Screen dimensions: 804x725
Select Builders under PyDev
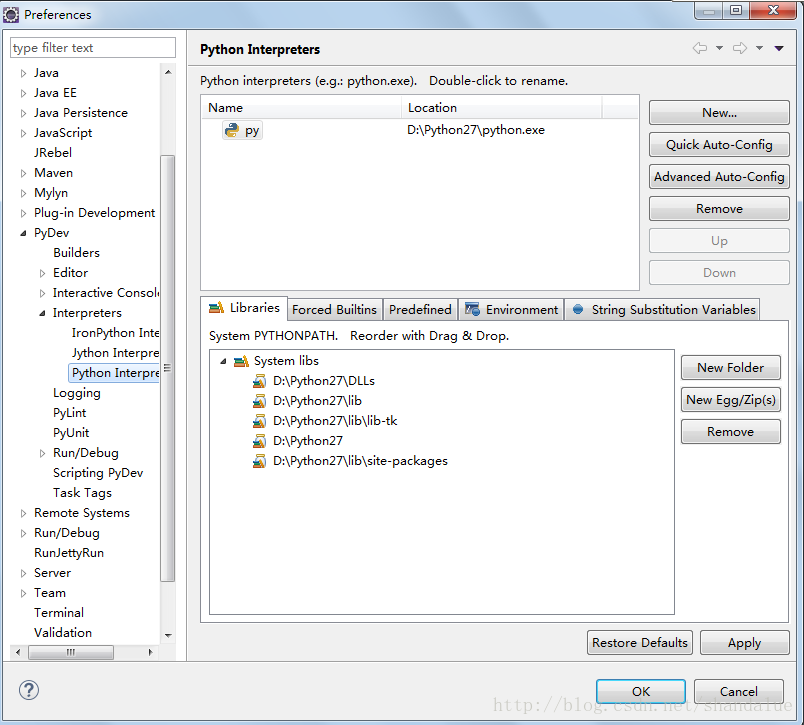pos(76,253)
